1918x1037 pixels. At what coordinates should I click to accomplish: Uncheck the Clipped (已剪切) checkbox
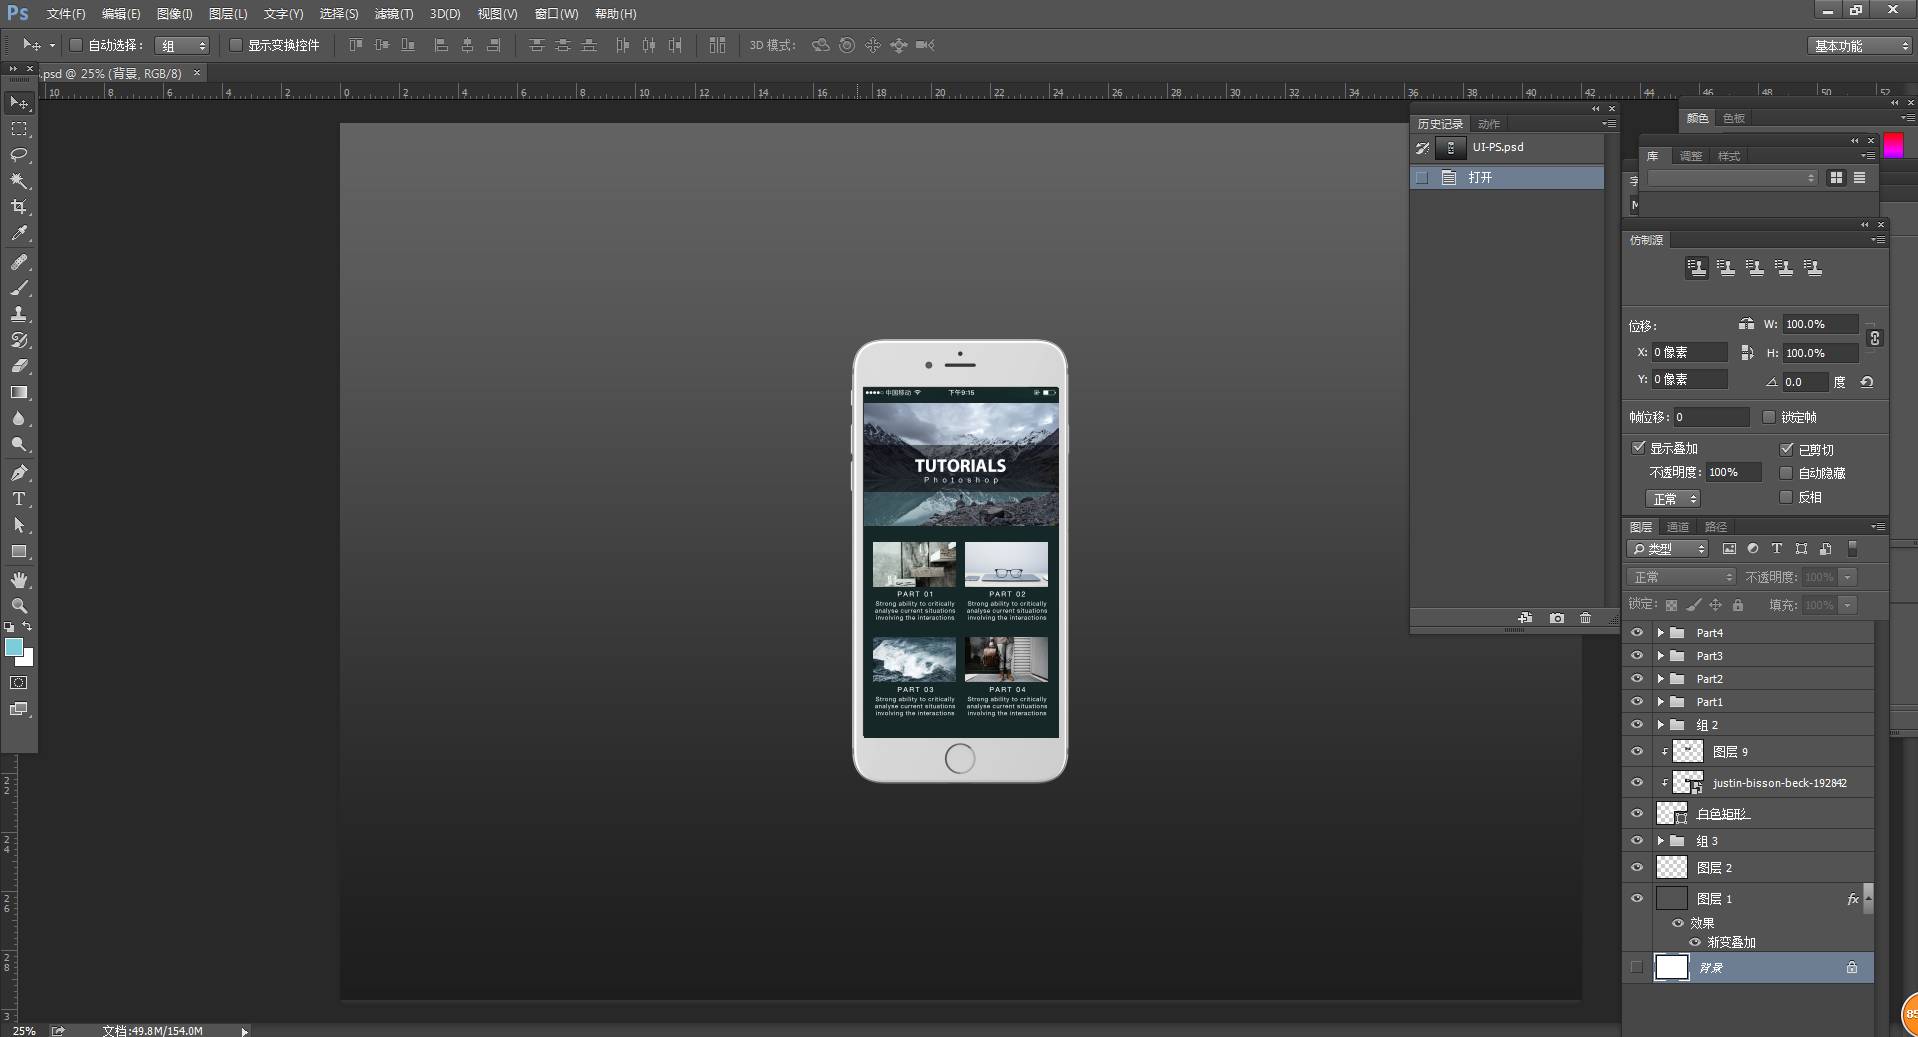[1787, 449]
